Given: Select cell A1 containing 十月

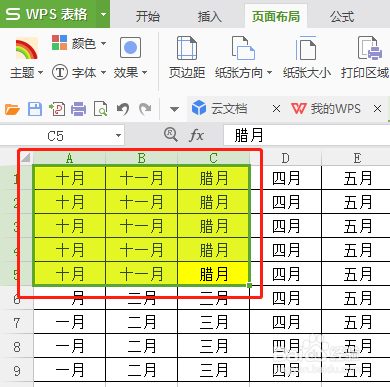Looking at the screenshot, I should (x=69, y=178).
